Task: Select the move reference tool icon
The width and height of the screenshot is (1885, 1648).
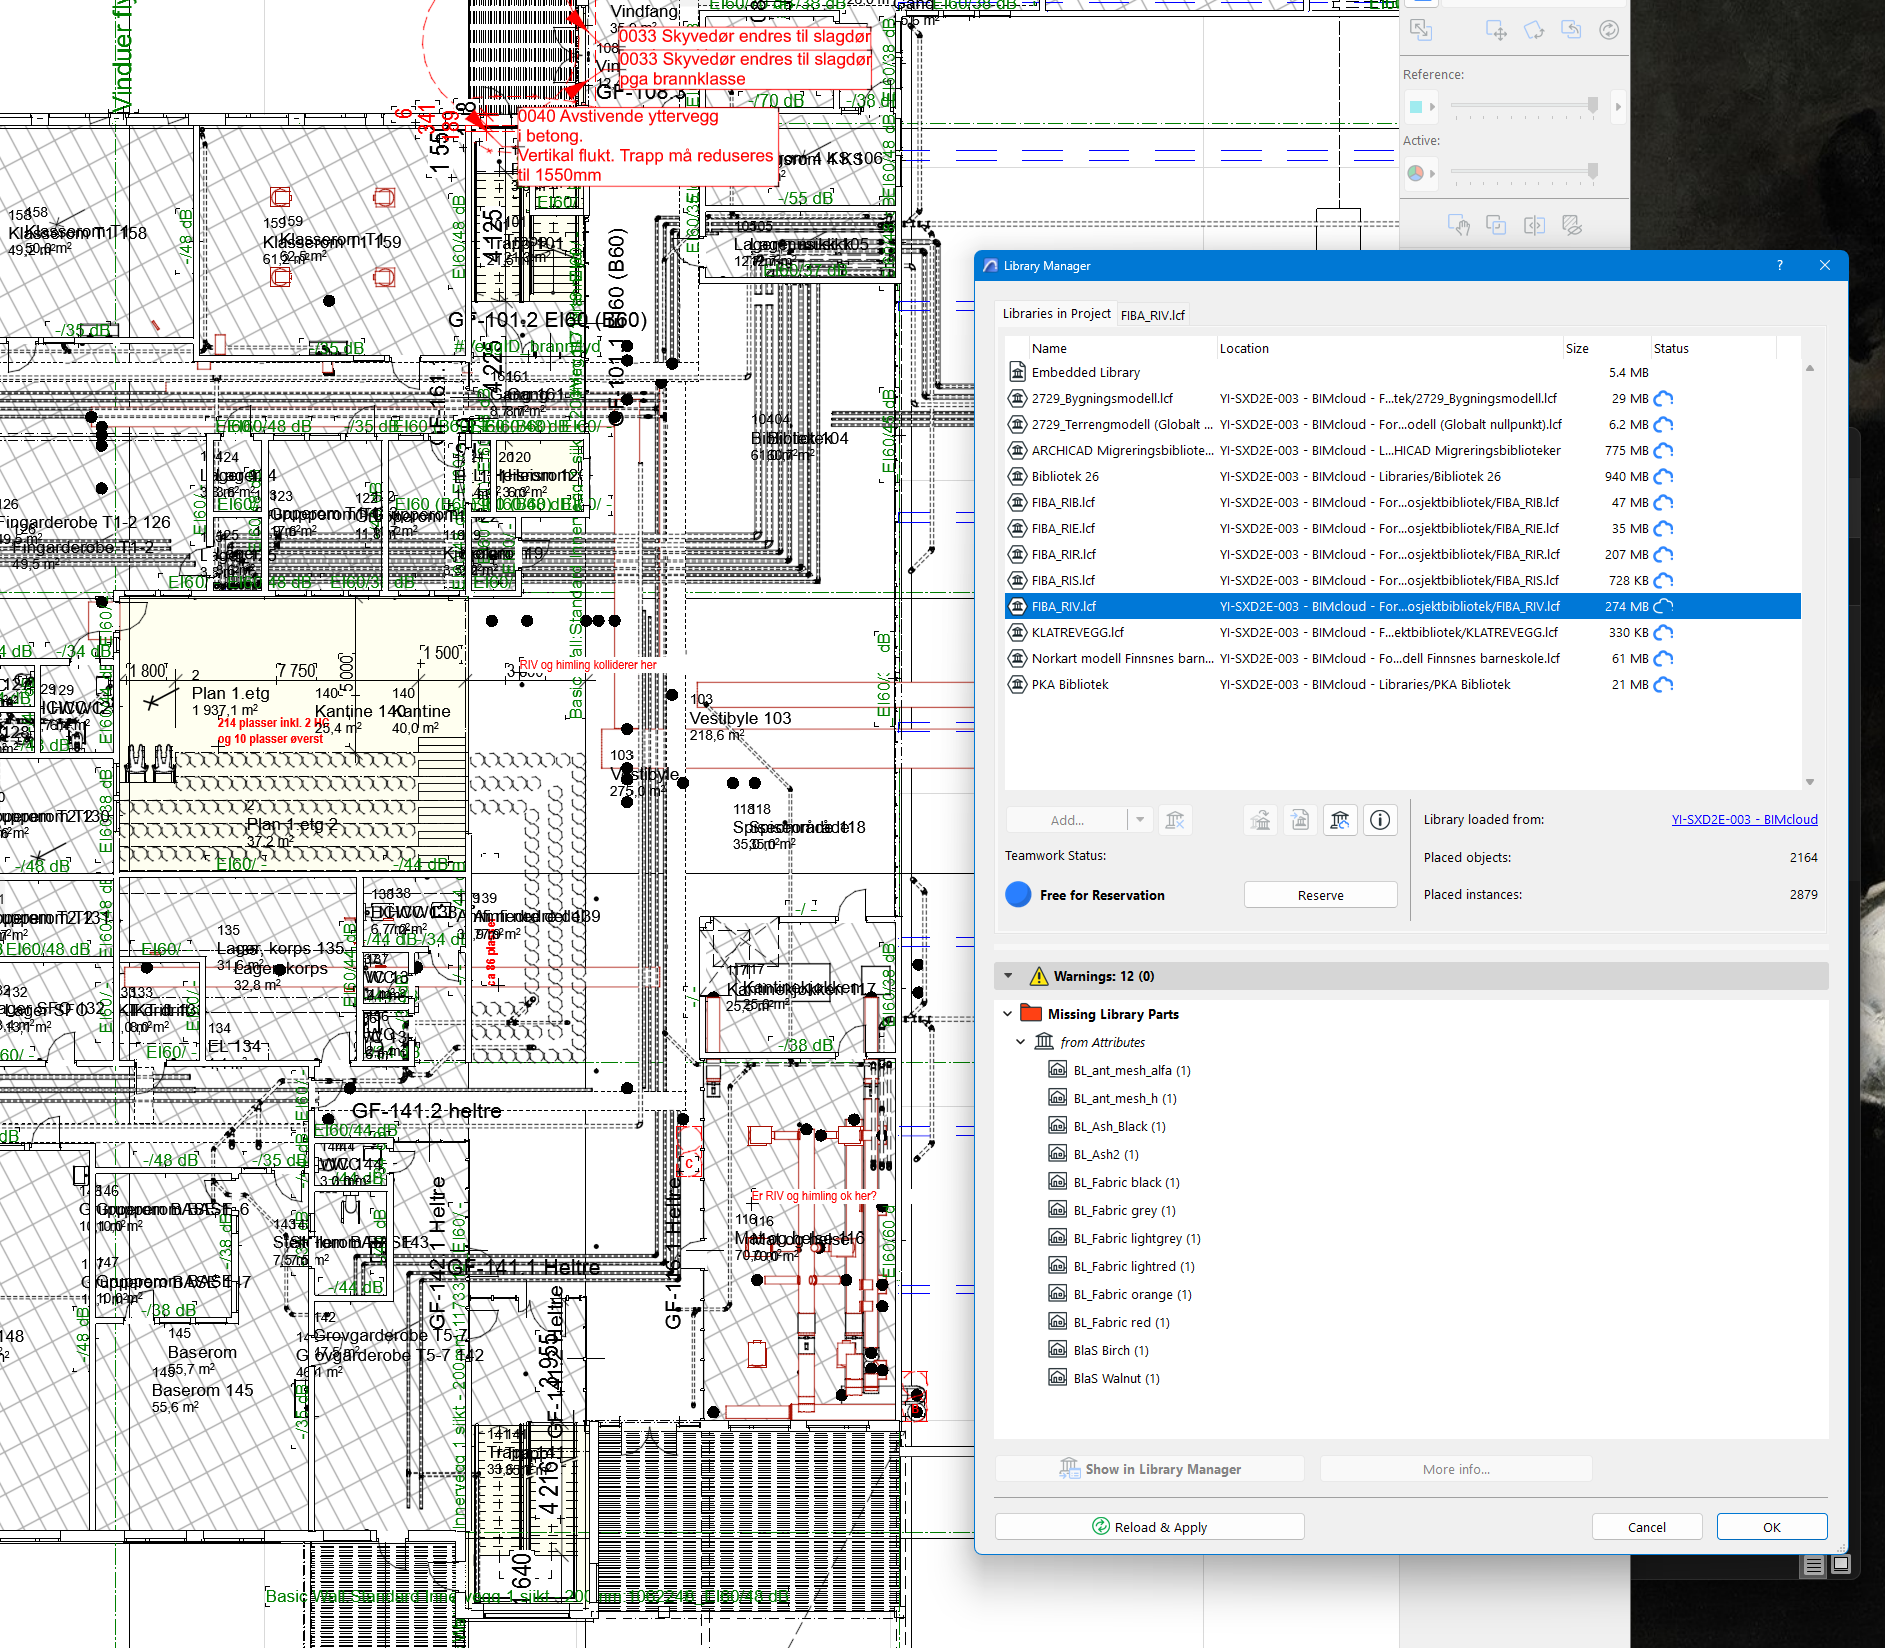Action: point(1495,30)
